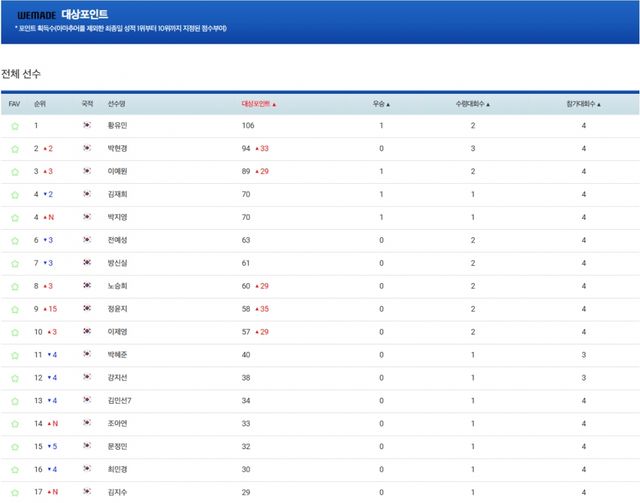Click the South Korea flag for 황유민
The image size is (640, 503).
88,126
